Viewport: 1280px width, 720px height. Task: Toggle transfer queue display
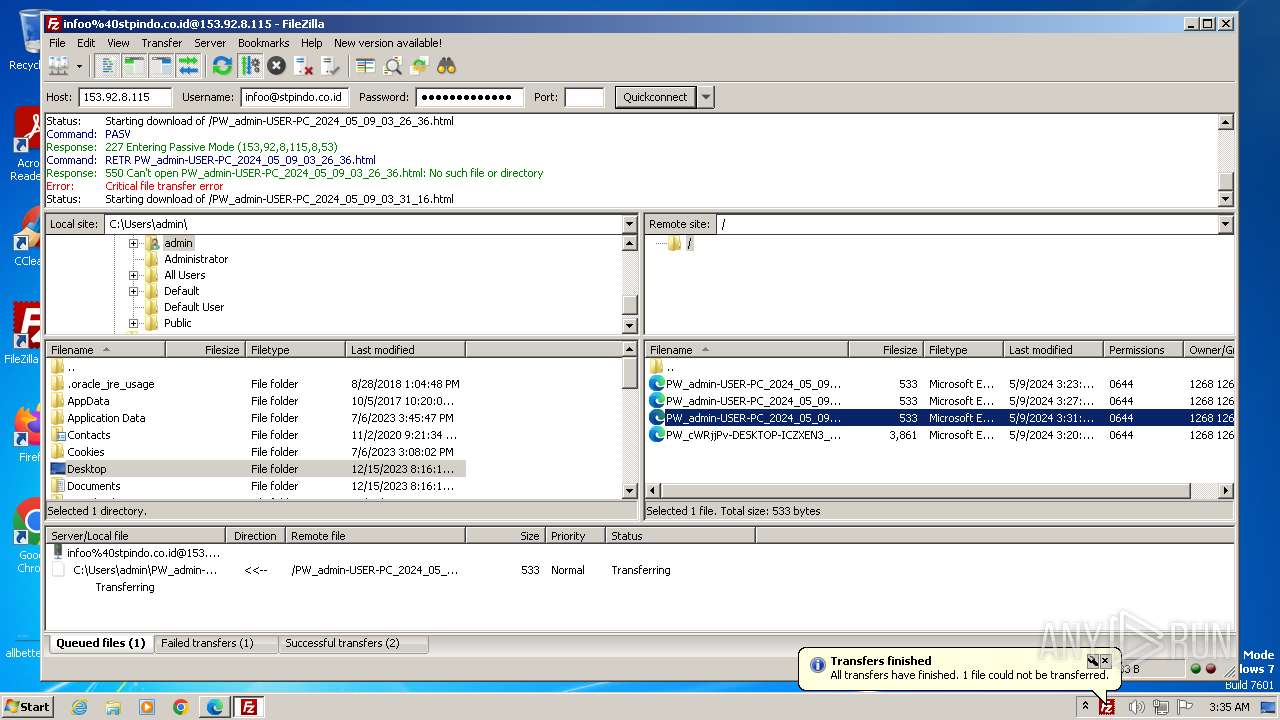[x=188, y=66]
